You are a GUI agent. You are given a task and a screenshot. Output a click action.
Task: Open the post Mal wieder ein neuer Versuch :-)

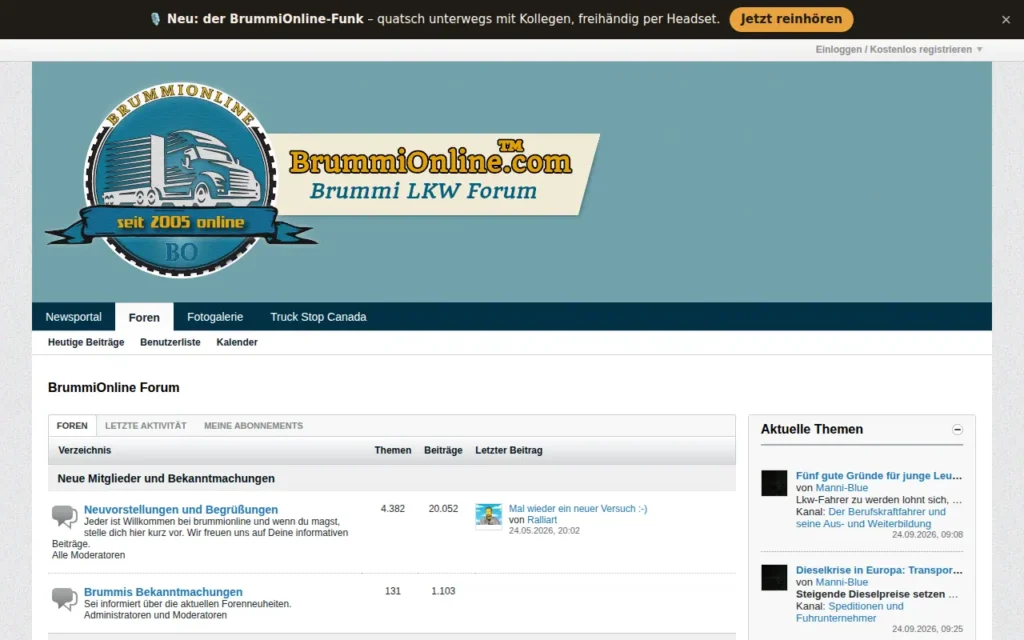point(578,509)
